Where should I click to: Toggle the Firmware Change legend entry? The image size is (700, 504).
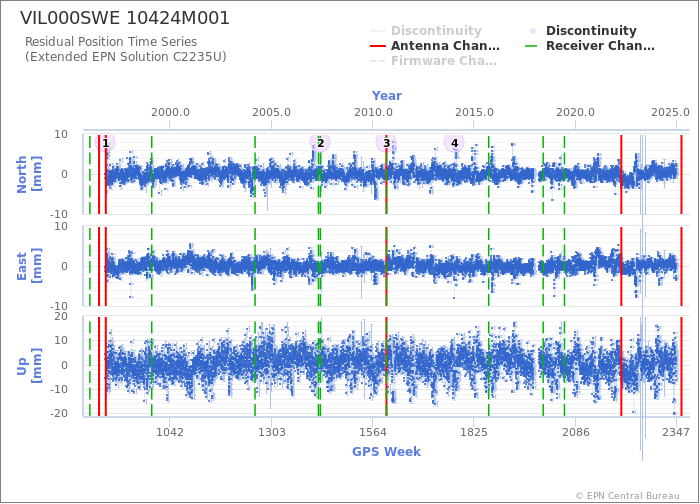click(x=433, y=61)
